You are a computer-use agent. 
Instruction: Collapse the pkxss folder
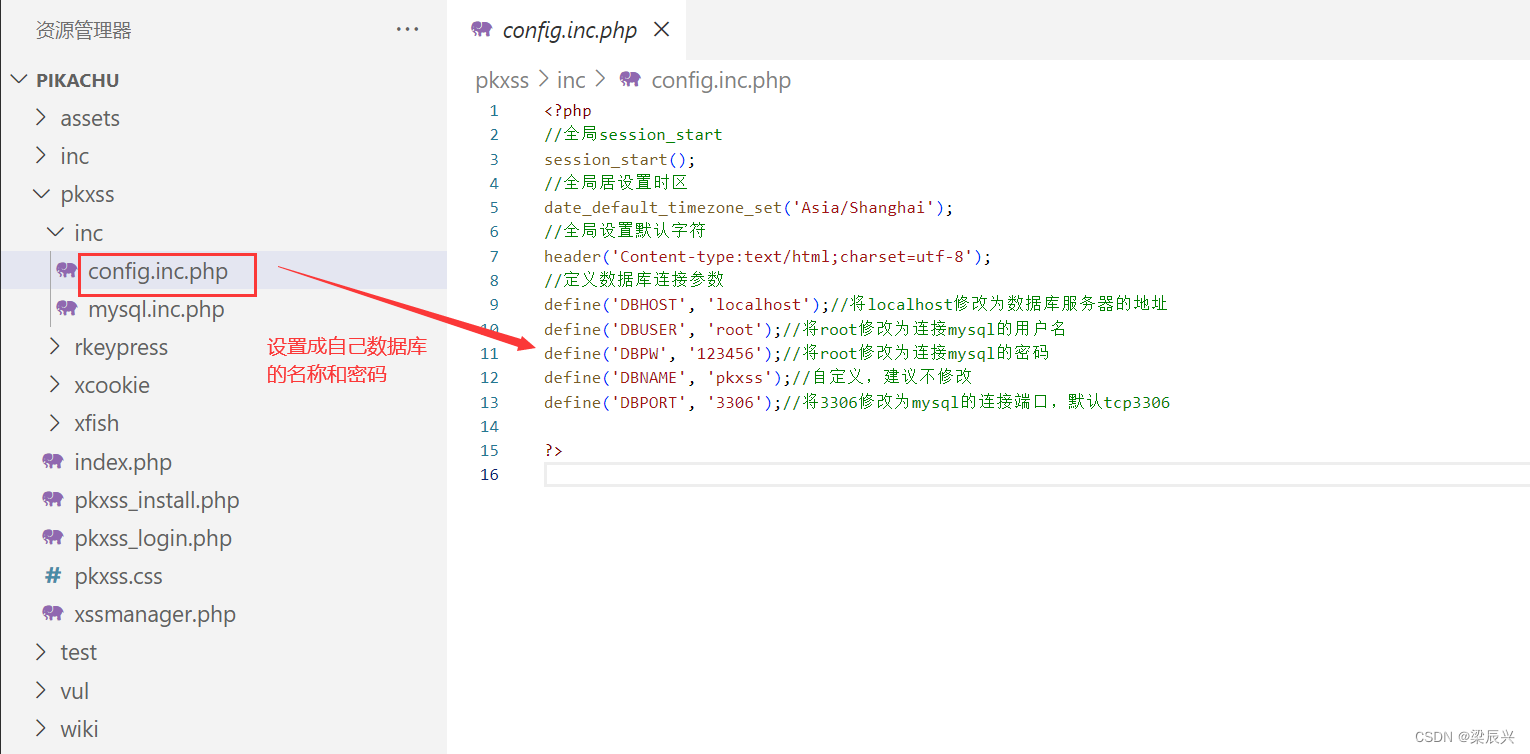click(41, 194)
